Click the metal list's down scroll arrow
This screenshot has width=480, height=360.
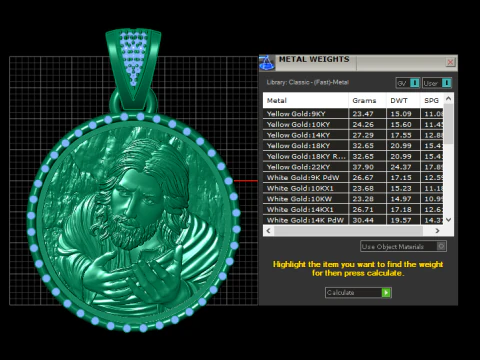[x=448, y=220]
